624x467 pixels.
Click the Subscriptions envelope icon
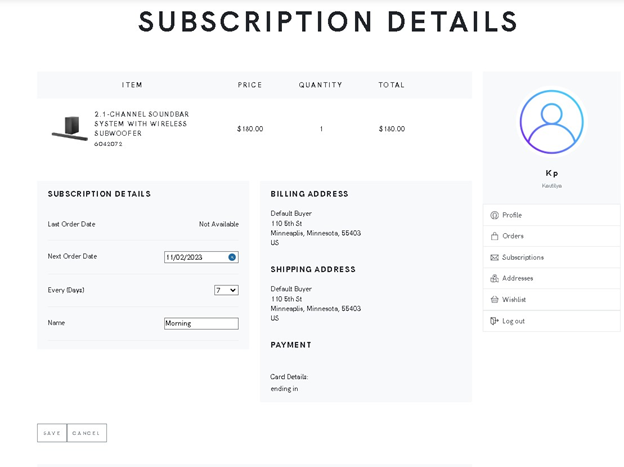pos(494,258)
